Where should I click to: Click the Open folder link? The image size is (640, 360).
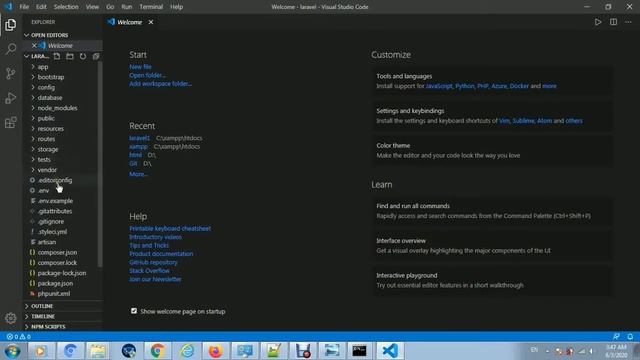[147, 75]
